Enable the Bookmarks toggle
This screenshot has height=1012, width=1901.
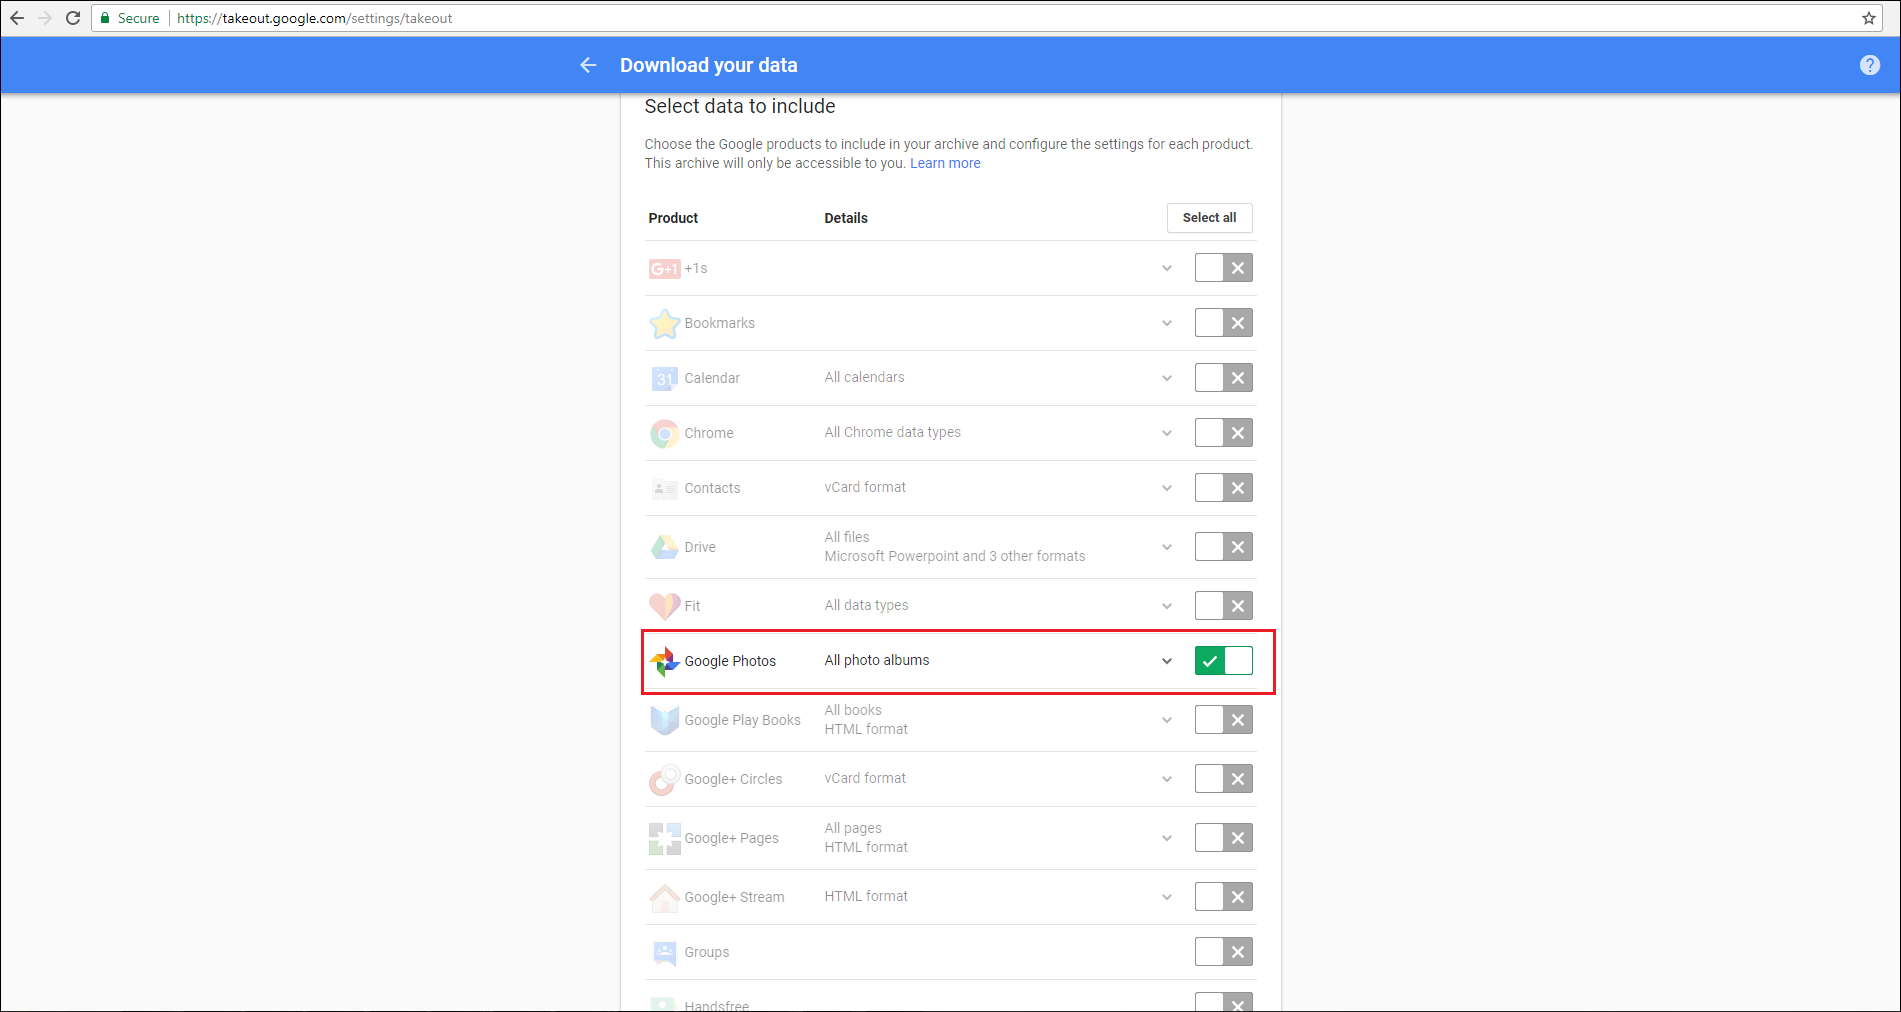[1224, 323]
